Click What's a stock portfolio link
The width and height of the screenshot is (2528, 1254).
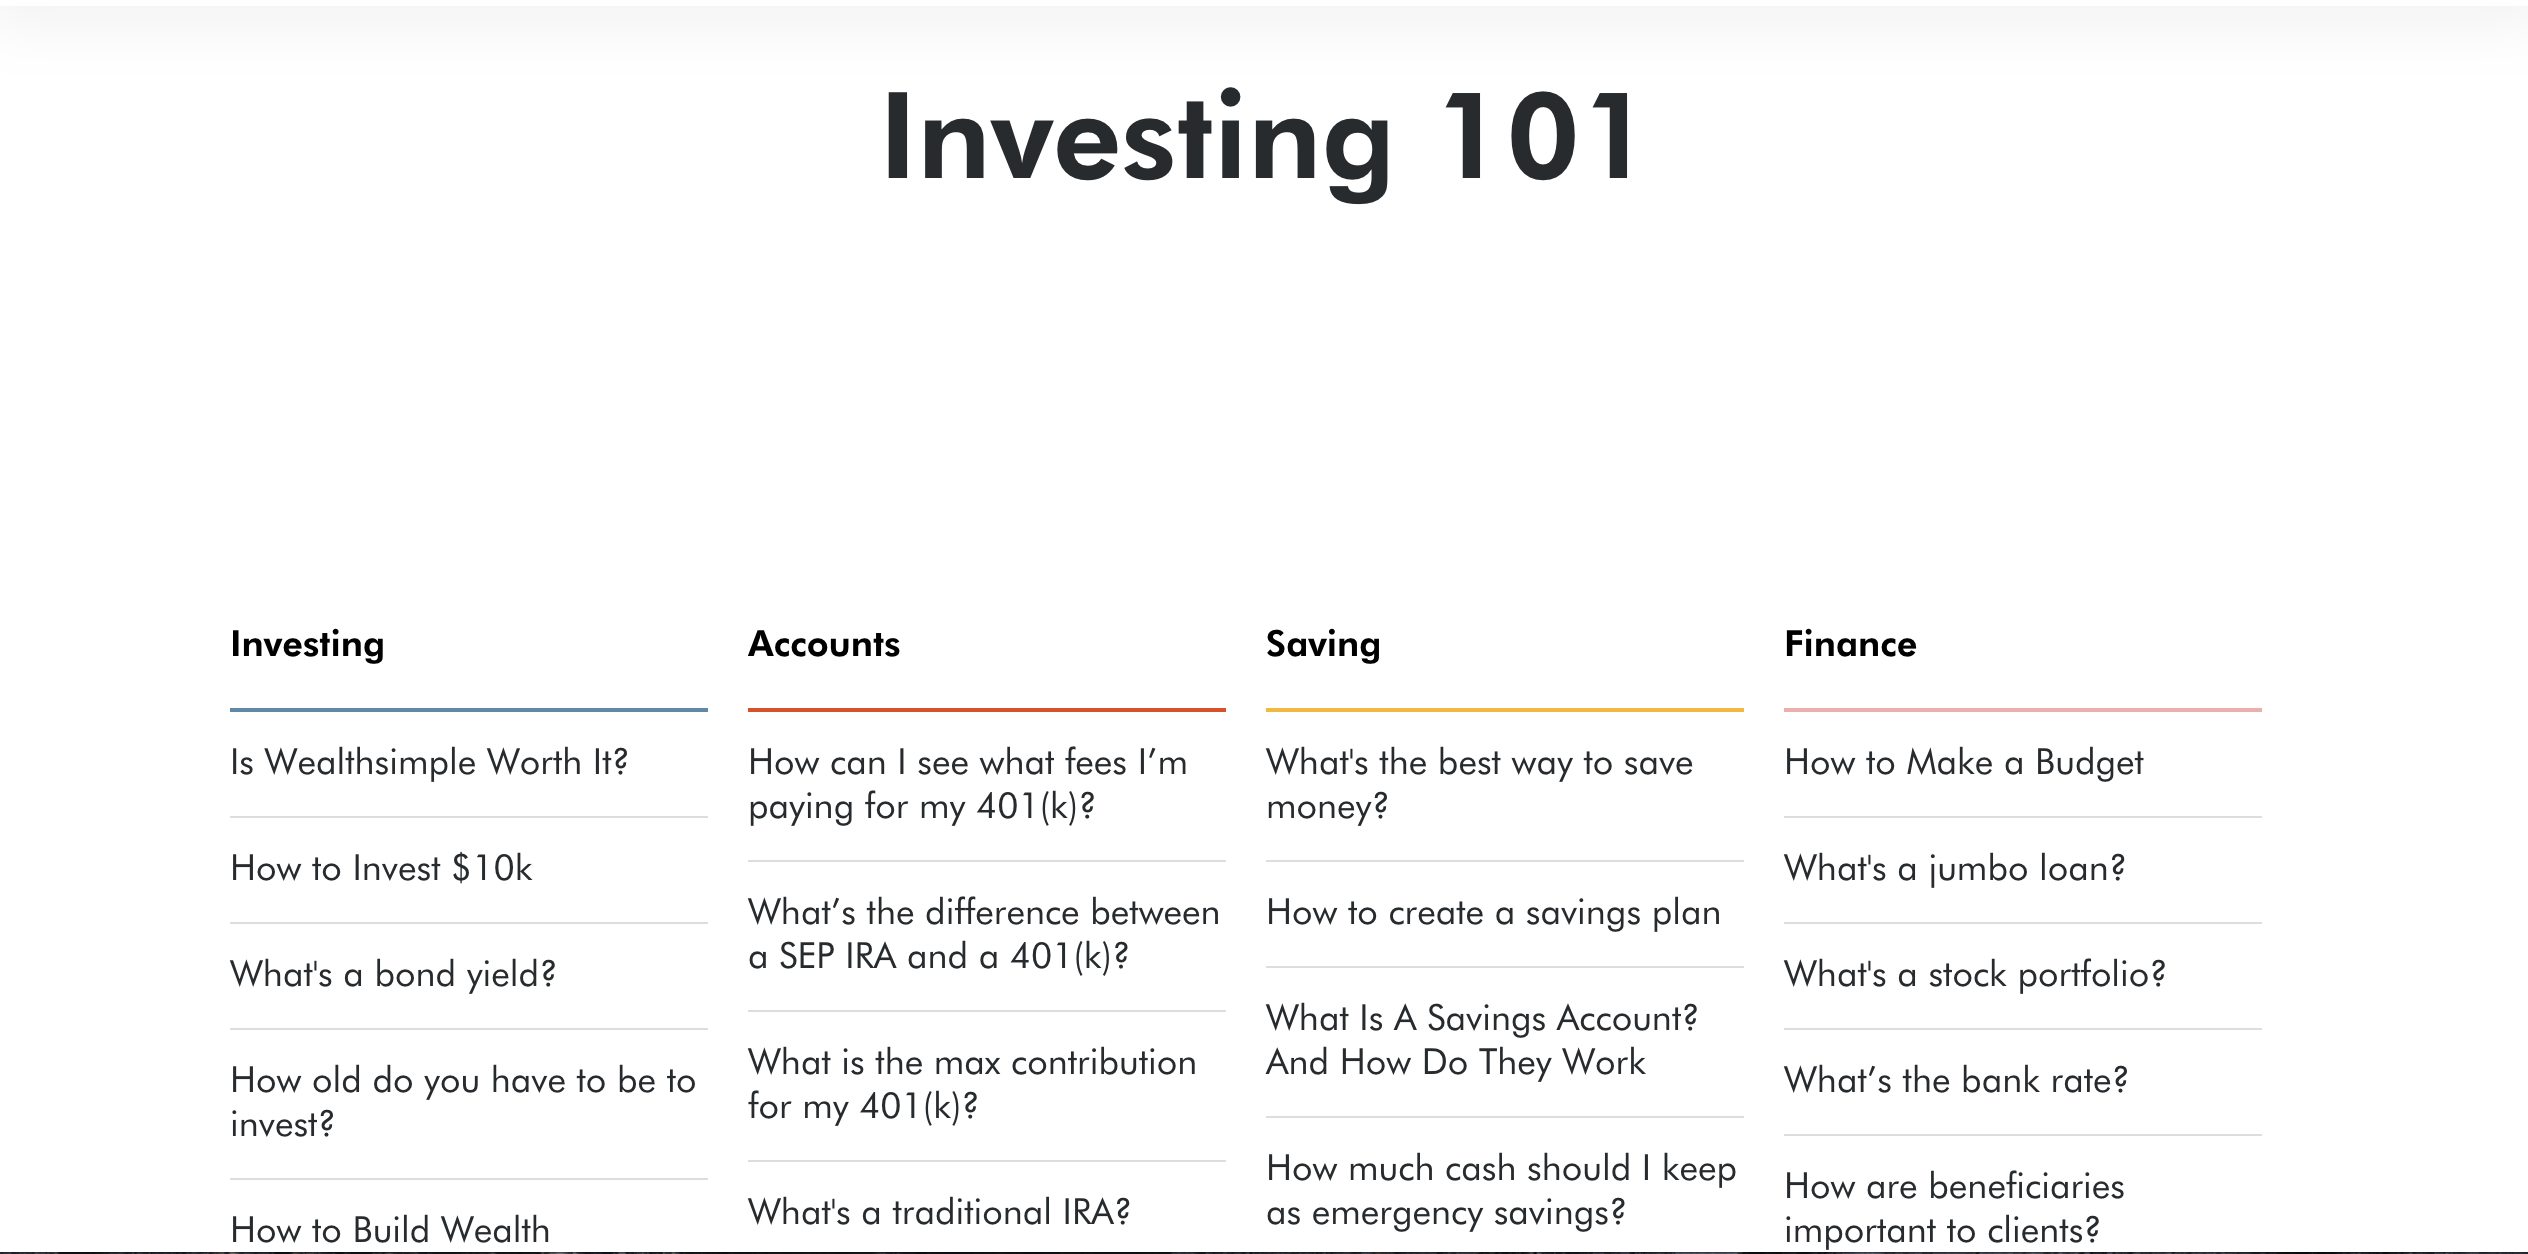coord(1975,974)
